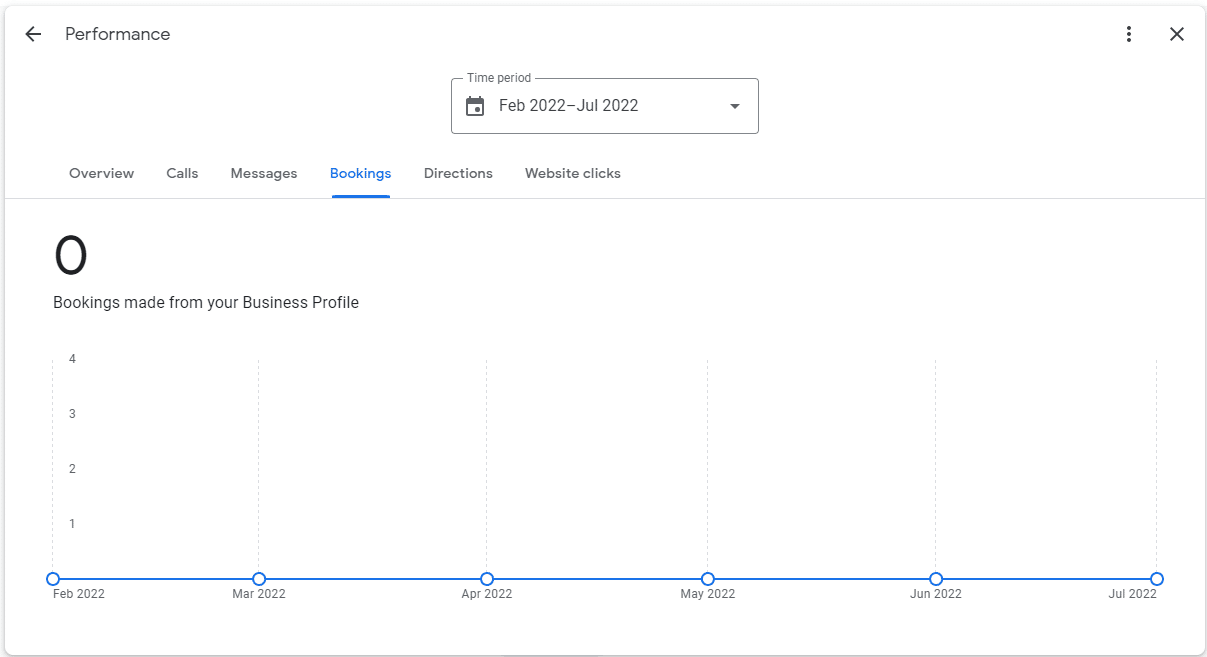This screenshot has width=1207, height=657.
Task: View the Website clicks tab
Action: [x=573, y=173]
